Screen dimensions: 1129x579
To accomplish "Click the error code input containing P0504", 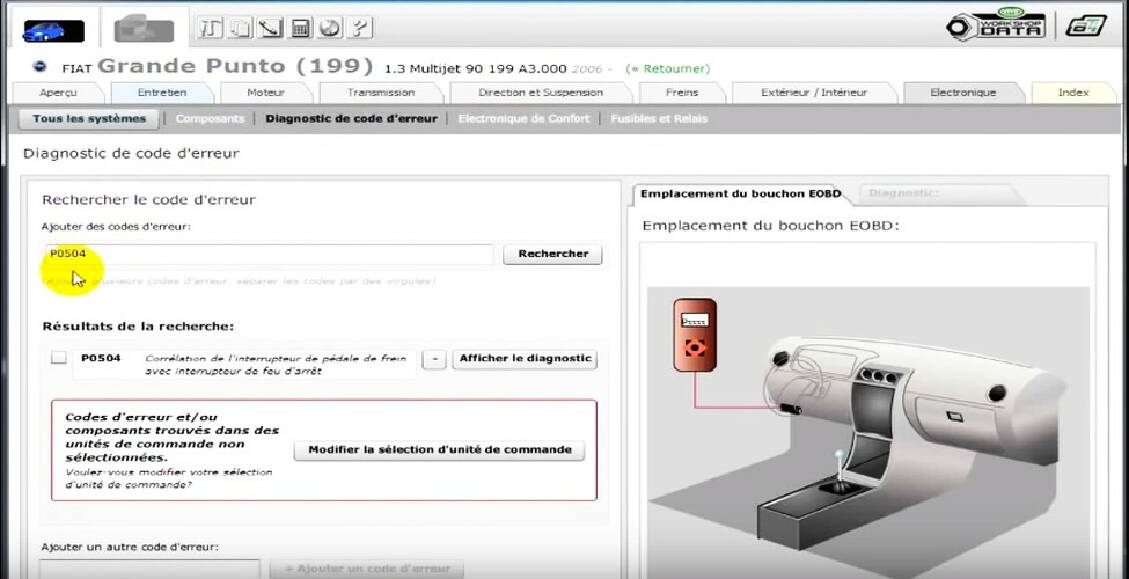I will click(269, 254).
